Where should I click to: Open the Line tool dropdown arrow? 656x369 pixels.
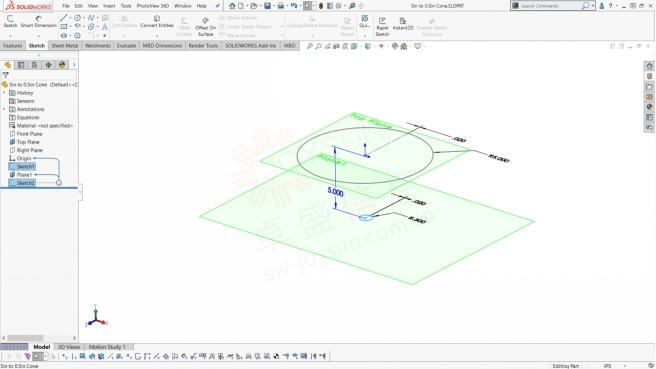pos(70,18)
